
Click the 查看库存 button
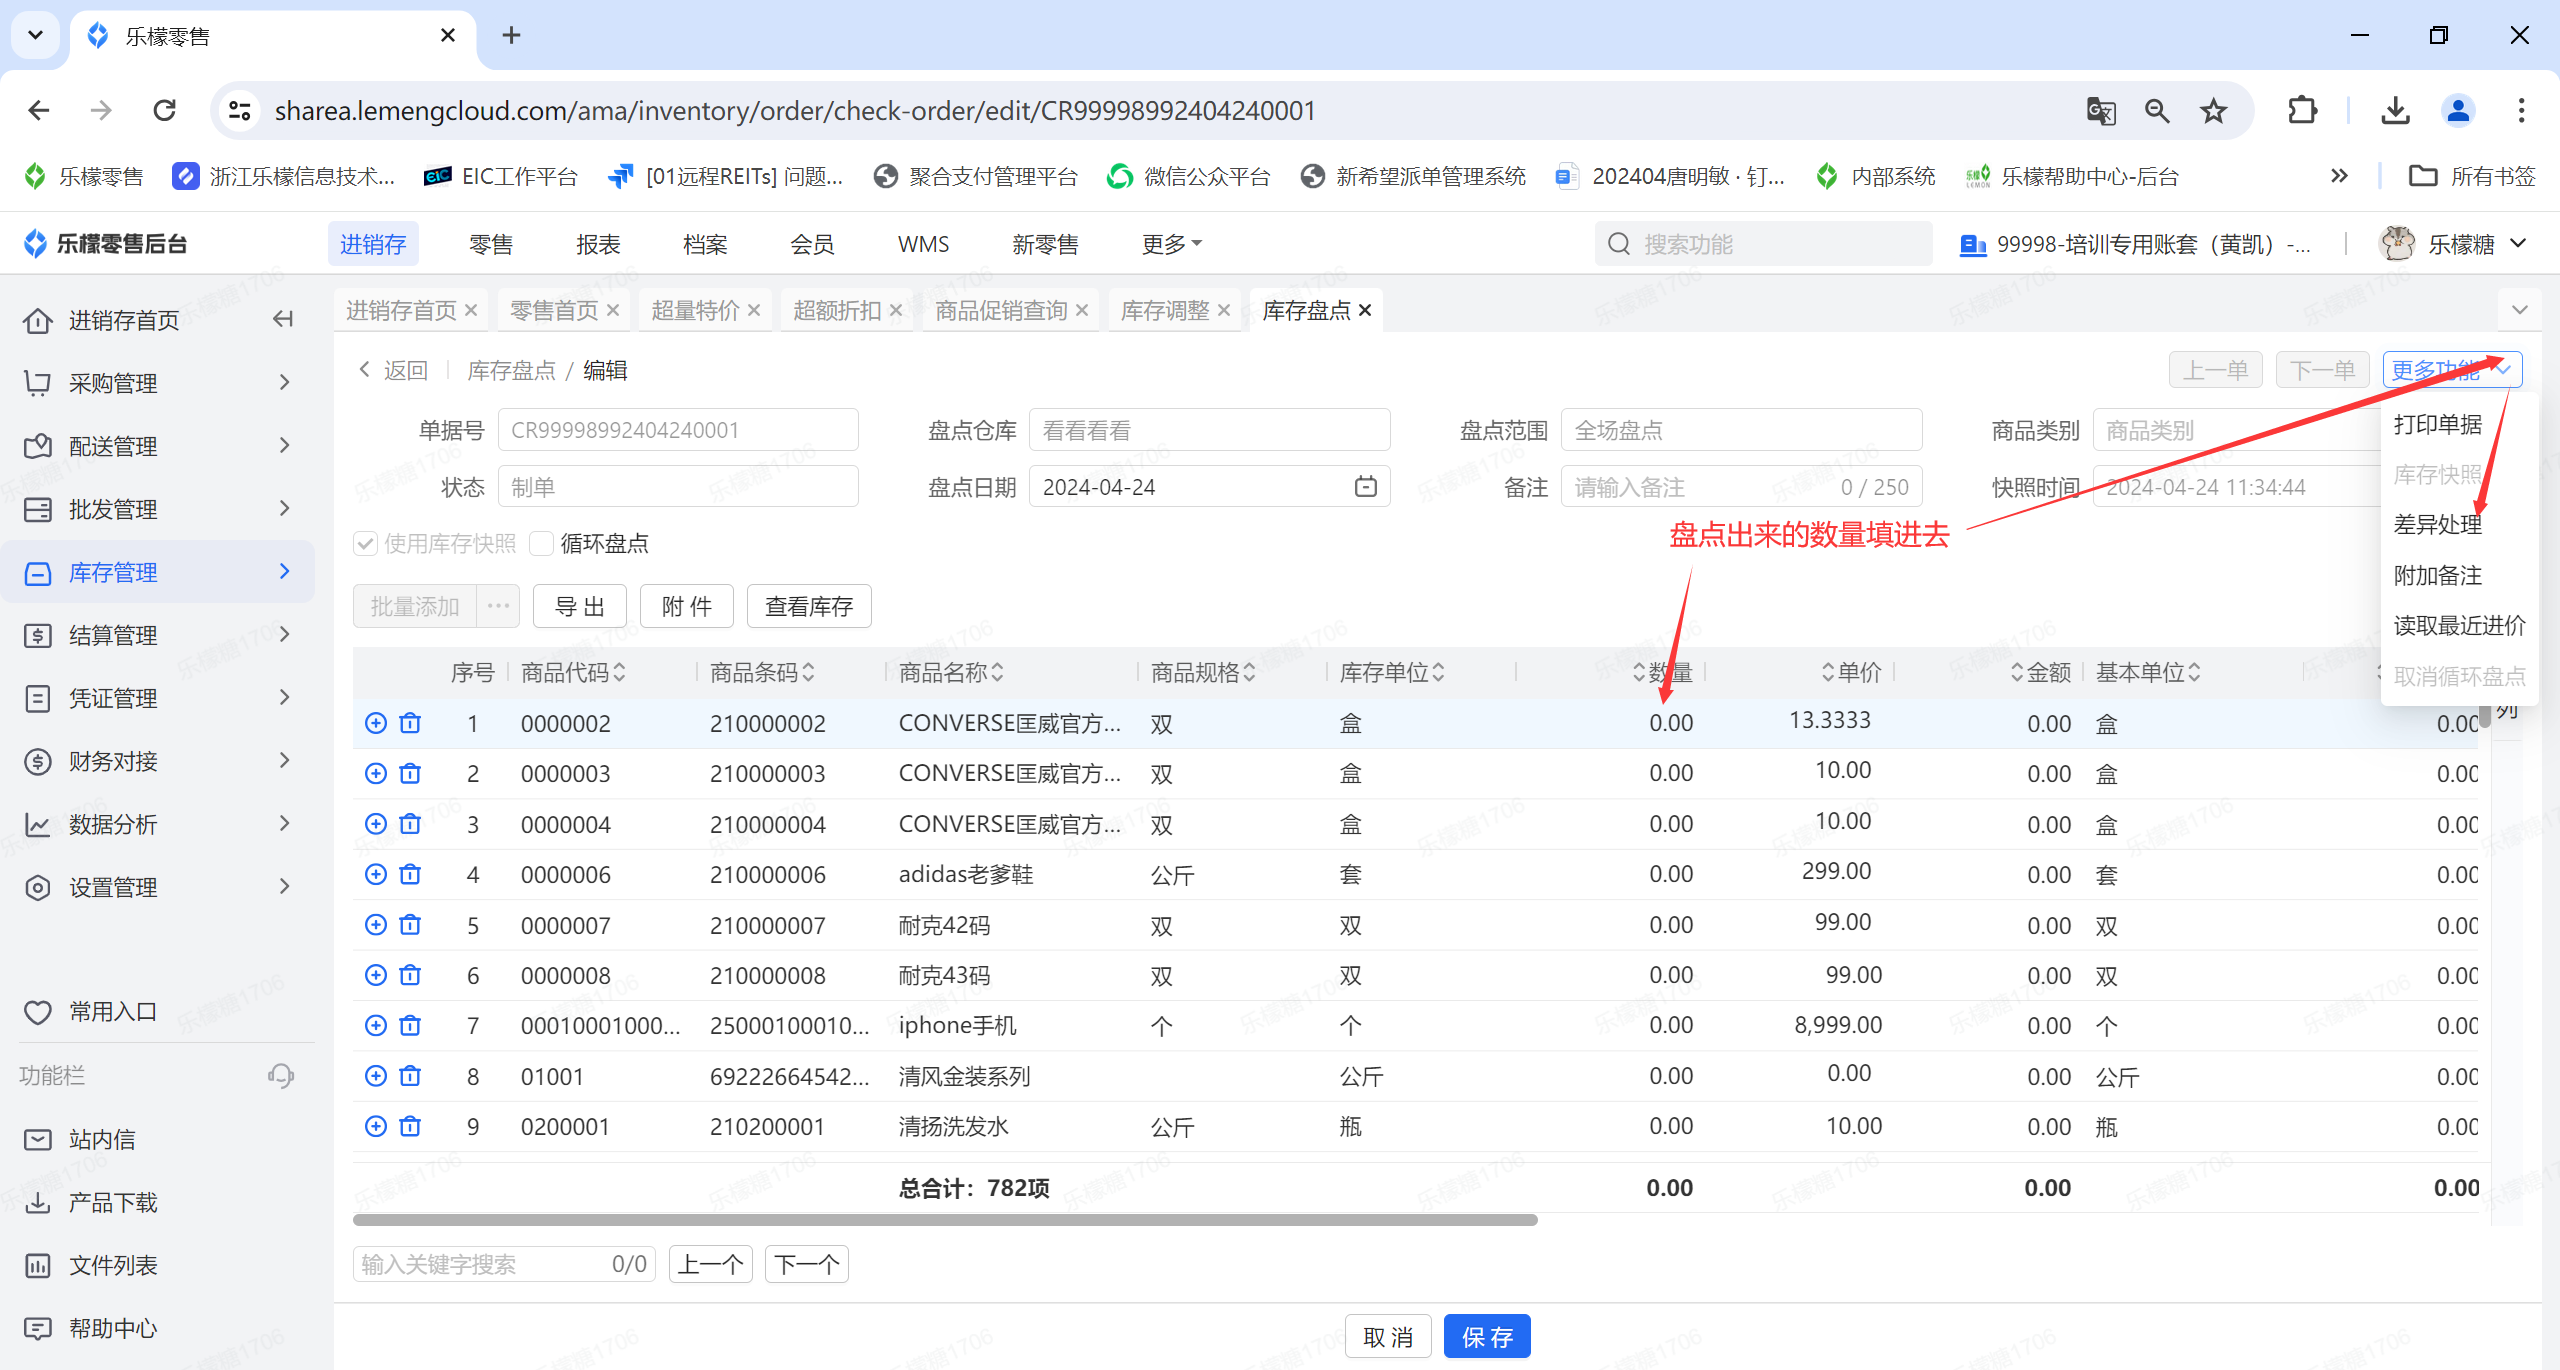click(809, 606)
